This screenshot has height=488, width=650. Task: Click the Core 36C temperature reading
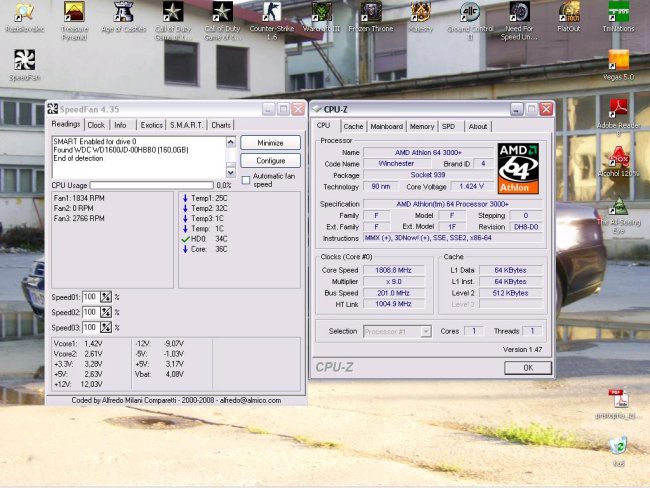(x=204, y=249)
